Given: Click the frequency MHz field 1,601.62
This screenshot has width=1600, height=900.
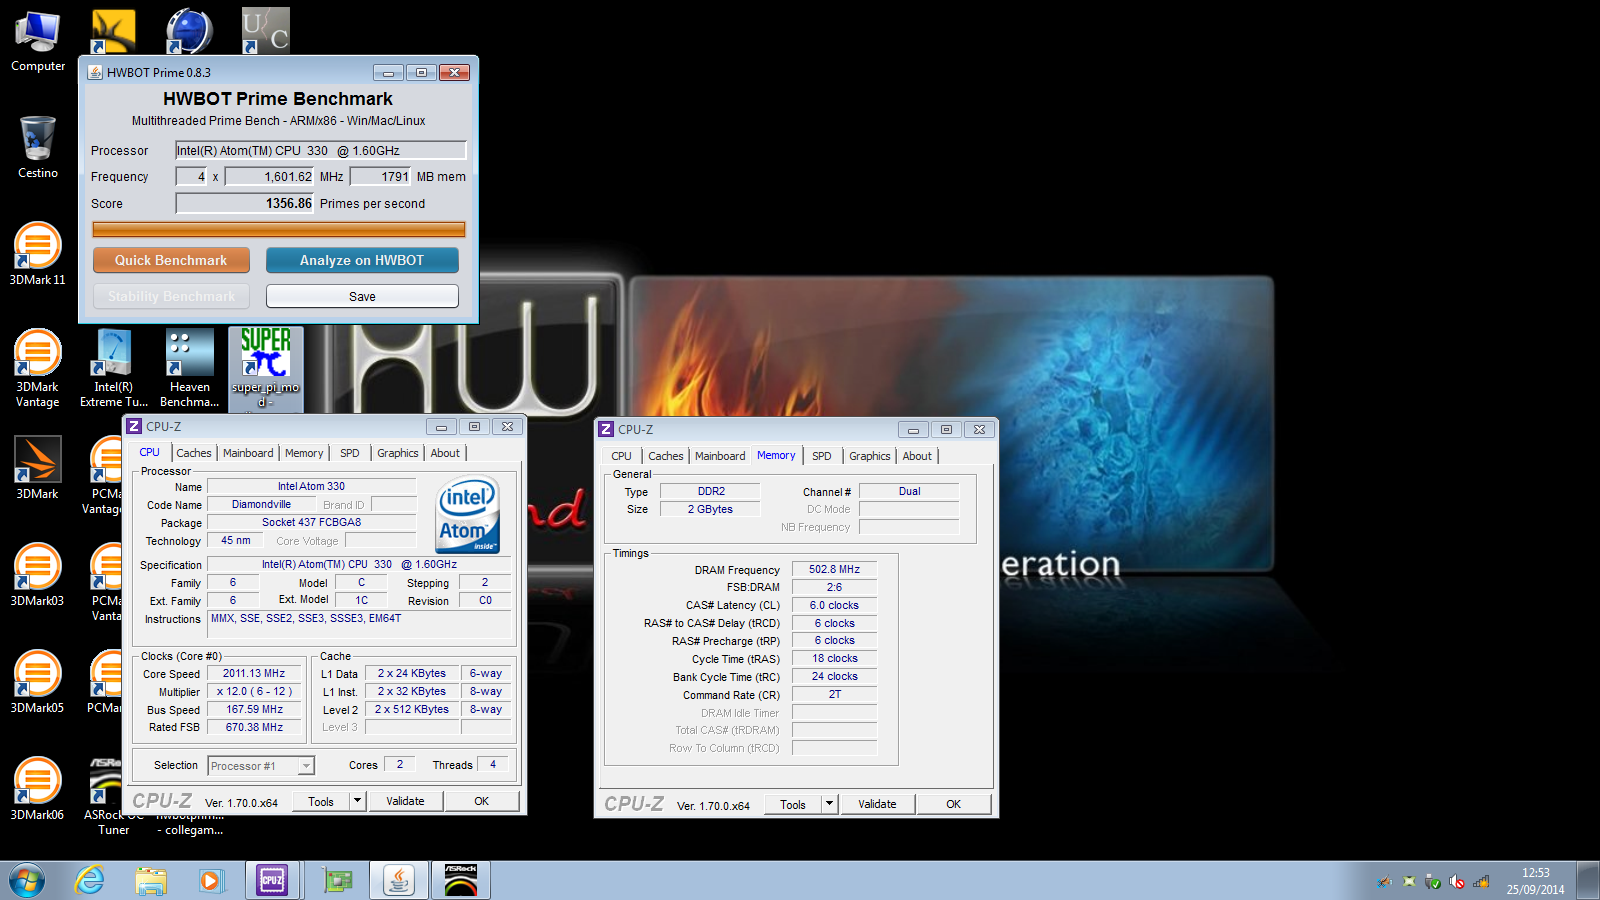Looking at the screenshot, I should pyautogui.click(x=270, y=176).
